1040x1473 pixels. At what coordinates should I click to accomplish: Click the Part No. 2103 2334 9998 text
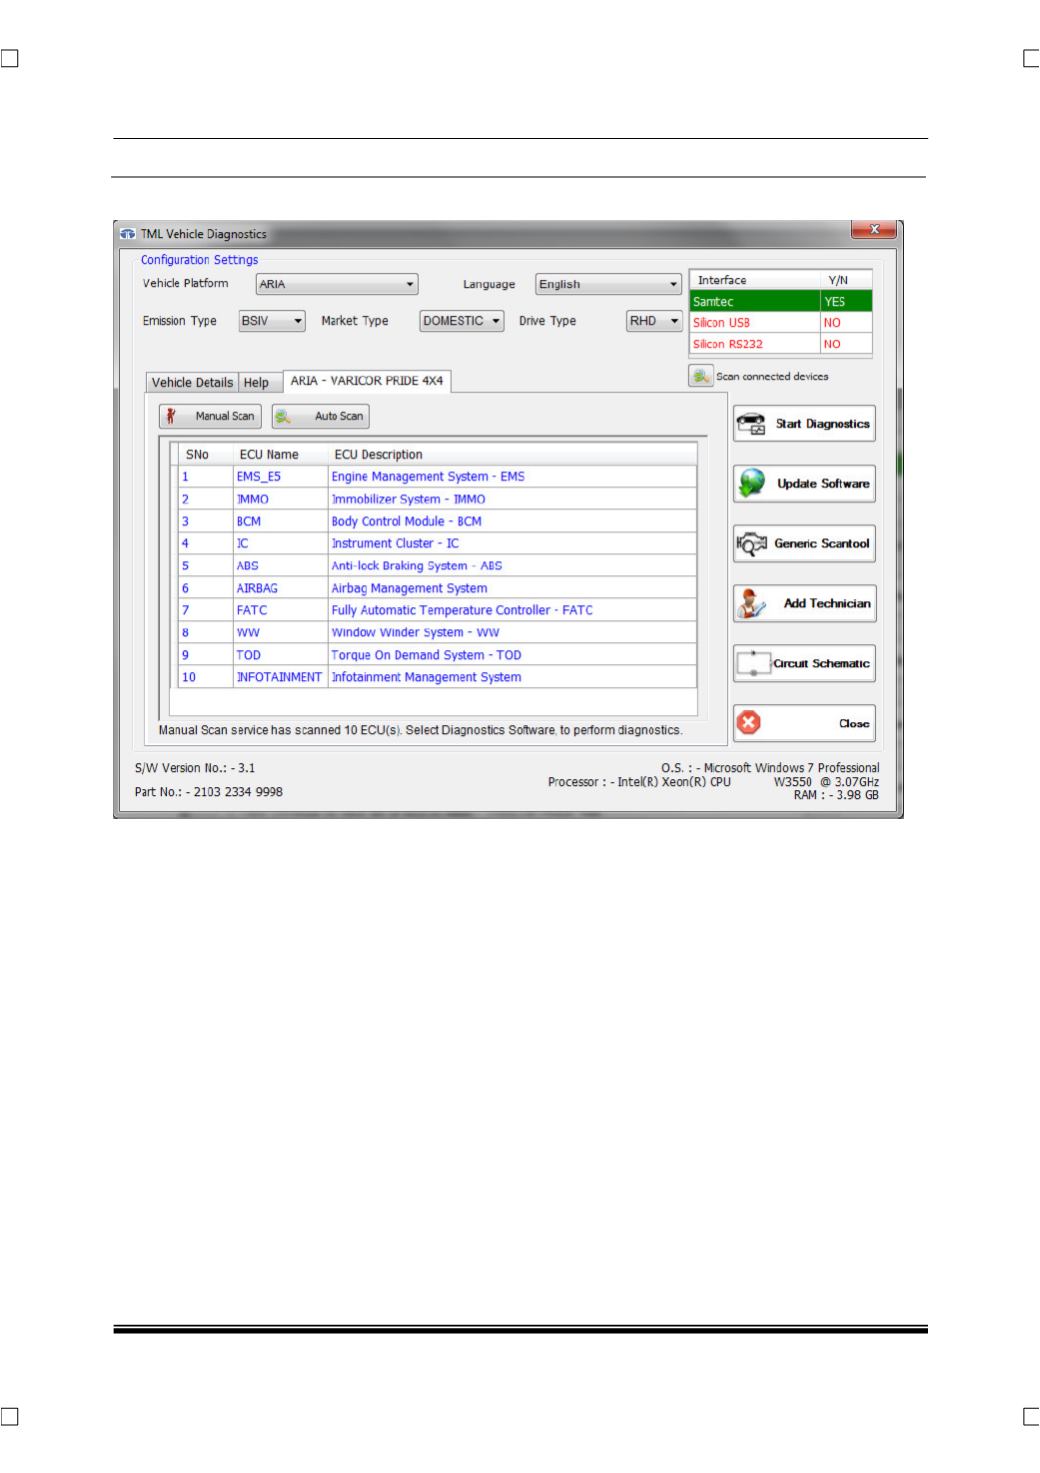(x=209, y=791)
